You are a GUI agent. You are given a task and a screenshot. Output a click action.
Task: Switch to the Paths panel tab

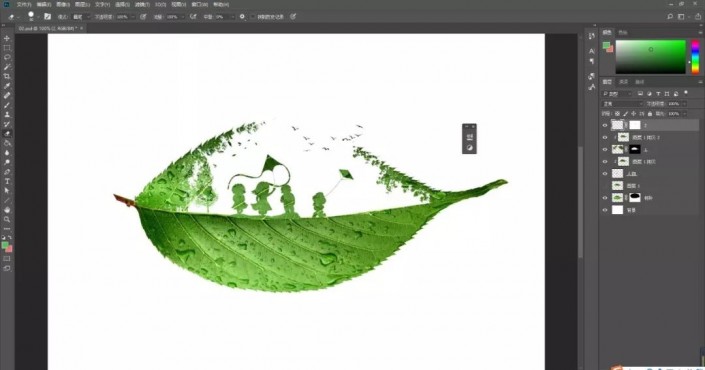tap(640, 82)
